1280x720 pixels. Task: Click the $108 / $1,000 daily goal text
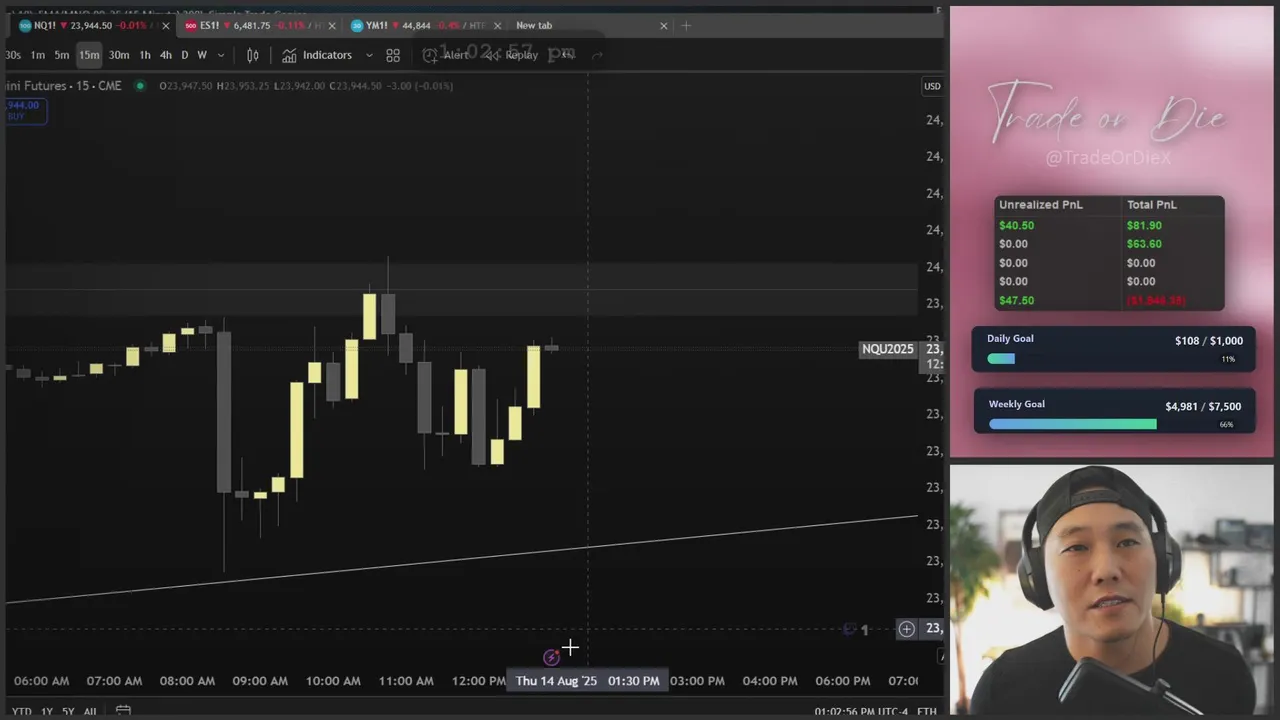(x=1209, y=341)
